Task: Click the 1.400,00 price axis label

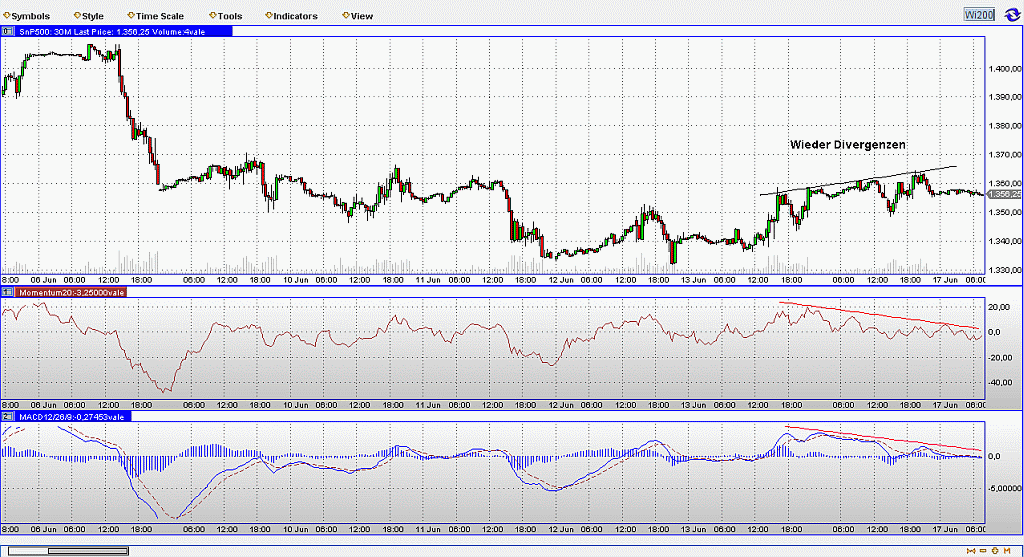Action: [1005, 69]
